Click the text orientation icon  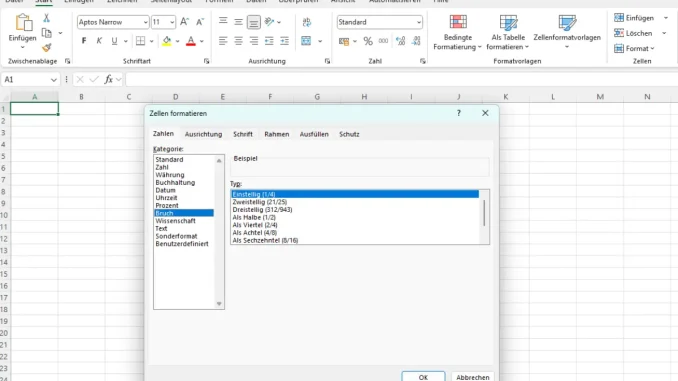269,22
